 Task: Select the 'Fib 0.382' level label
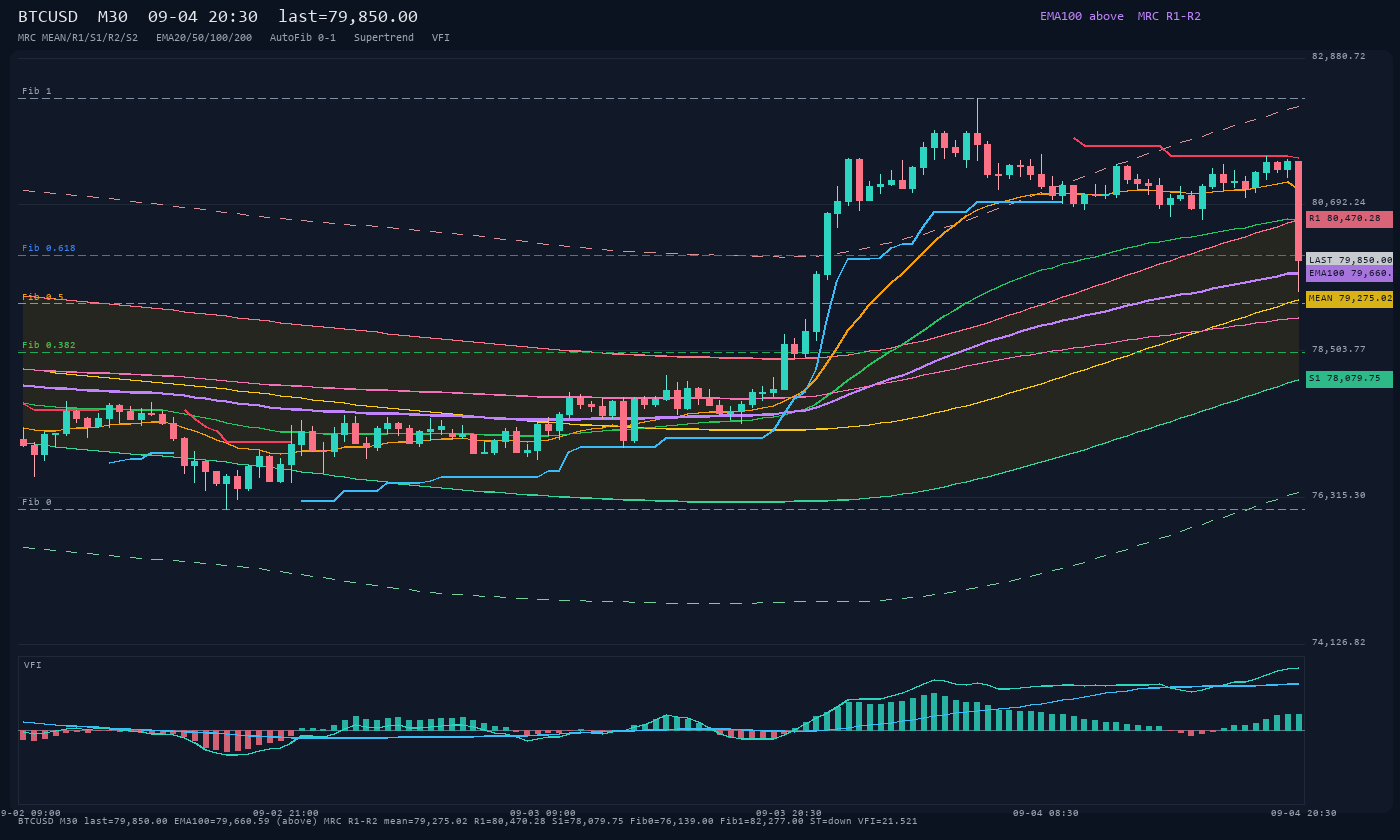(x=49, y=345)
